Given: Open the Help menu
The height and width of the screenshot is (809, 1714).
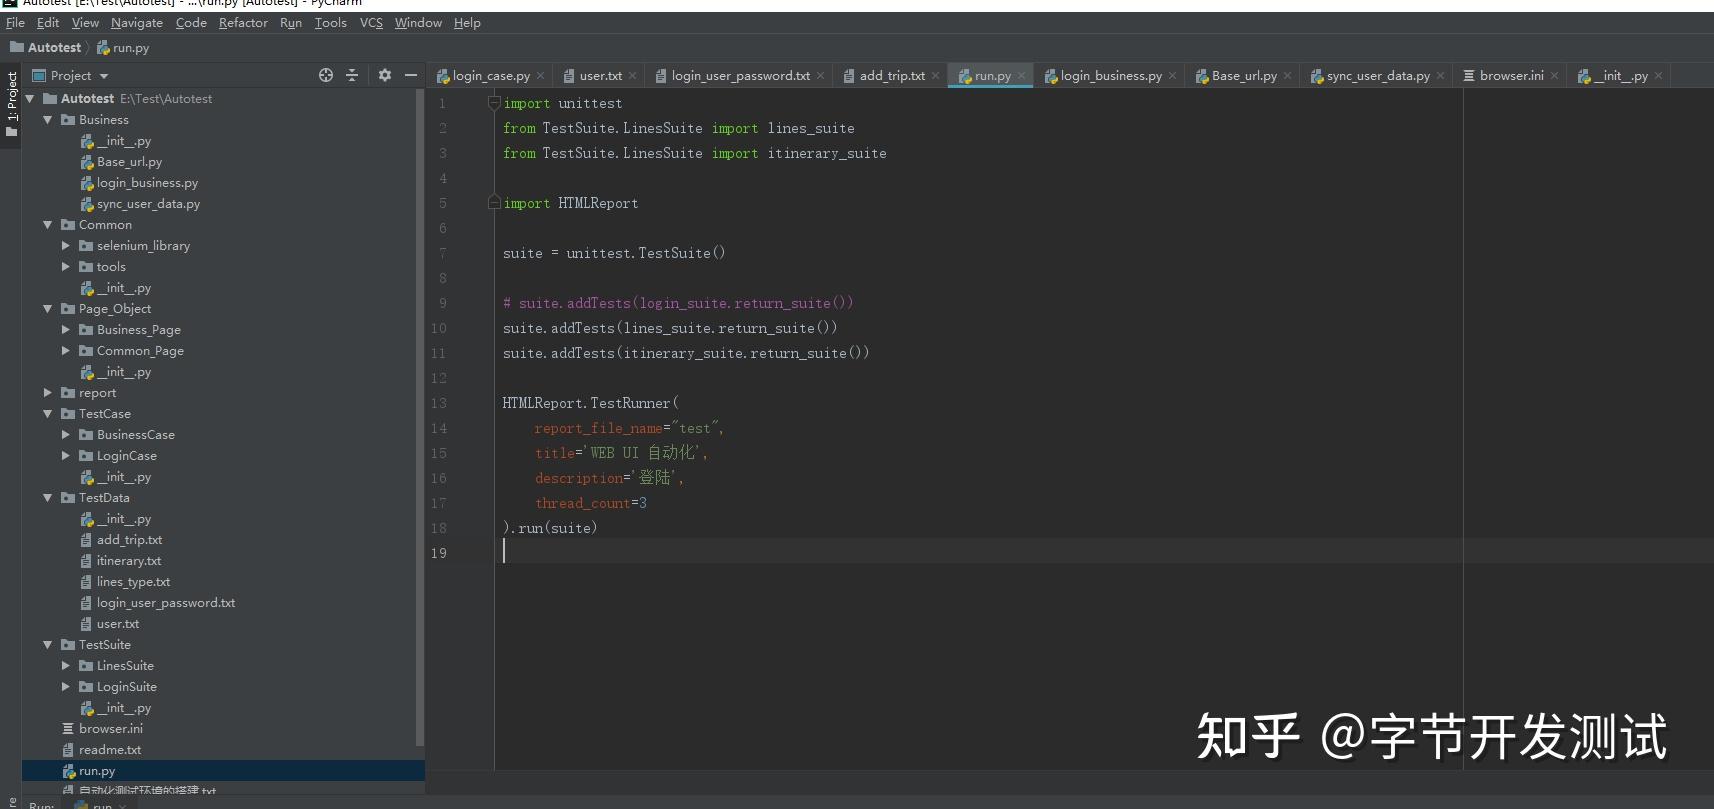Looking at the screenshot, I should point(467,22).
